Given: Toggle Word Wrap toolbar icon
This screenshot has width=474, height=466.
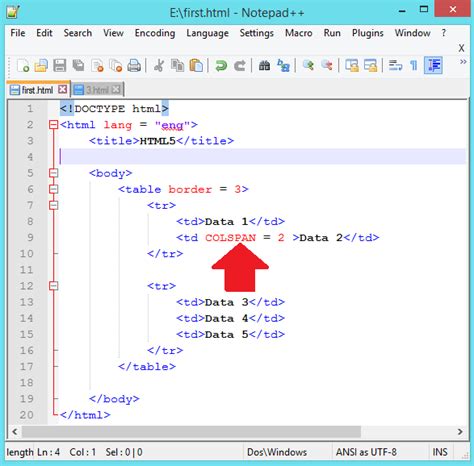Looking at the screenshot, I should pos(395,65).
